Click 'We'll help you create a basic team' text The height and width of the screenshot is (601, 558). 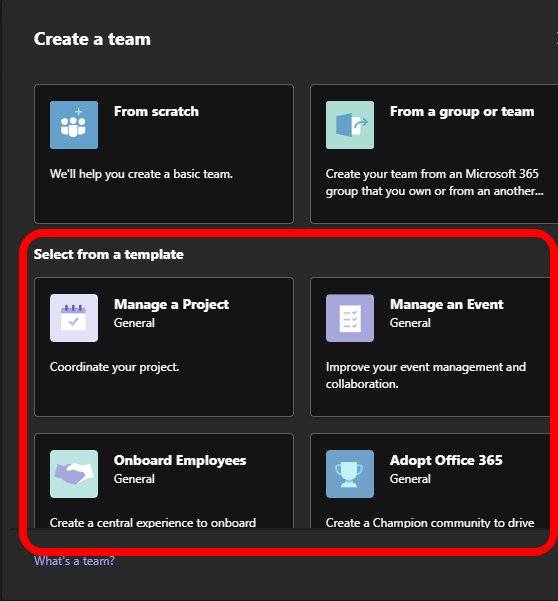141,174
